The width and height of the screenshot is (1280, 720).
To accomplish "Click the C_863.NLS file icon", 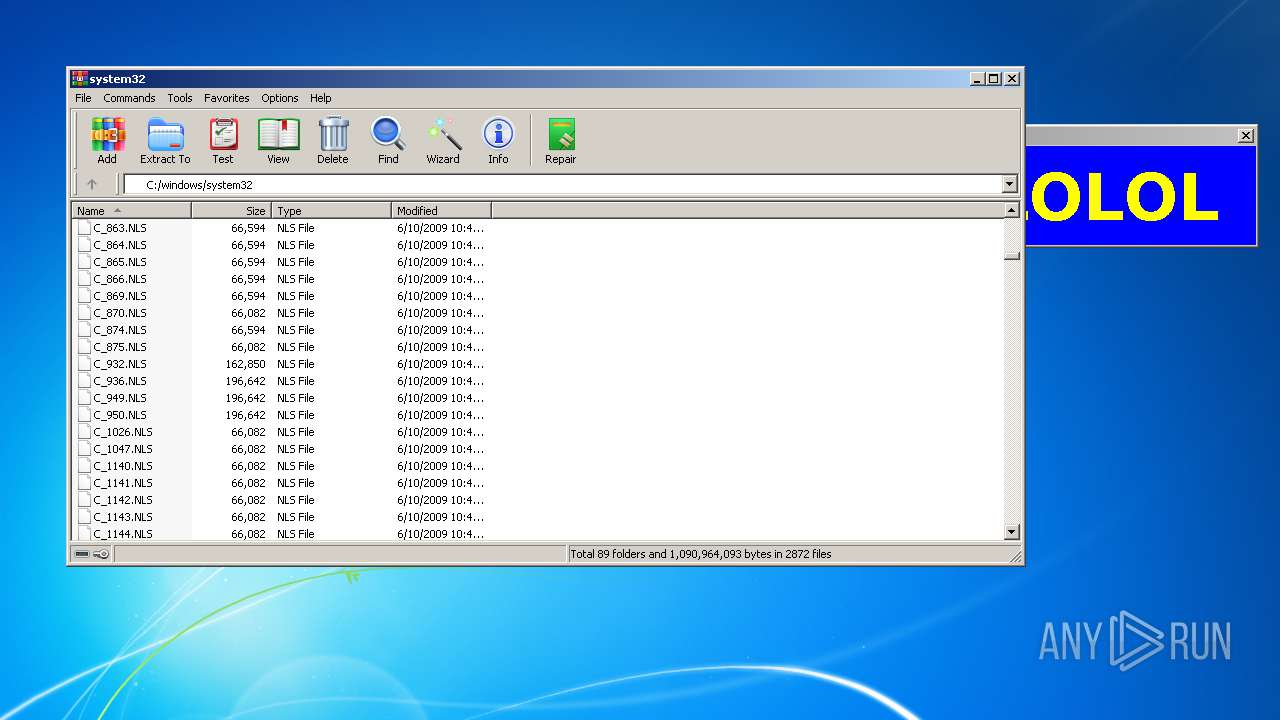I will [84, 228].
